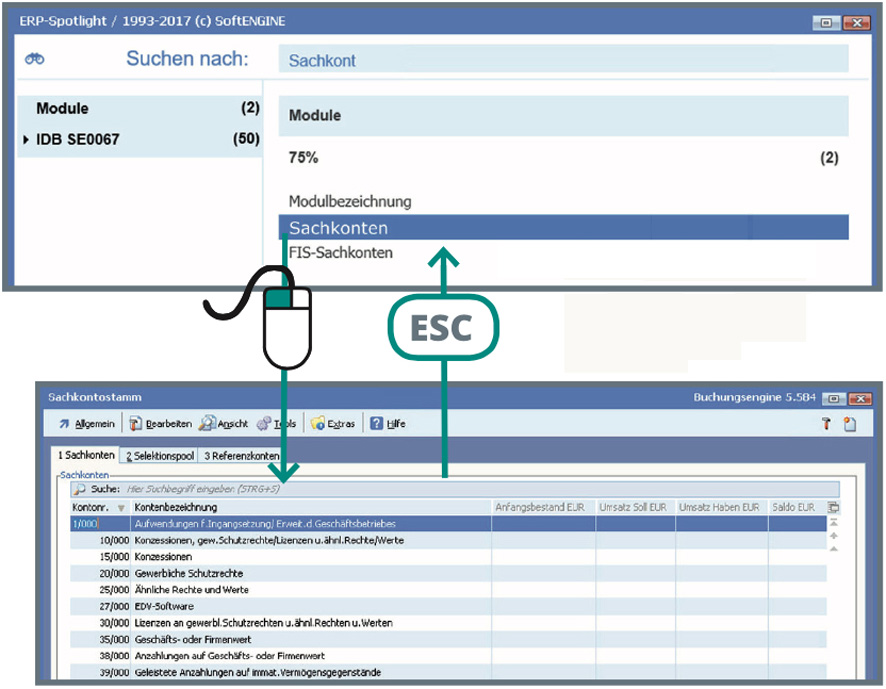This screenshot has width=886, height=689.
Task: Select the Module category in left panel
Action: click(62, 108)
